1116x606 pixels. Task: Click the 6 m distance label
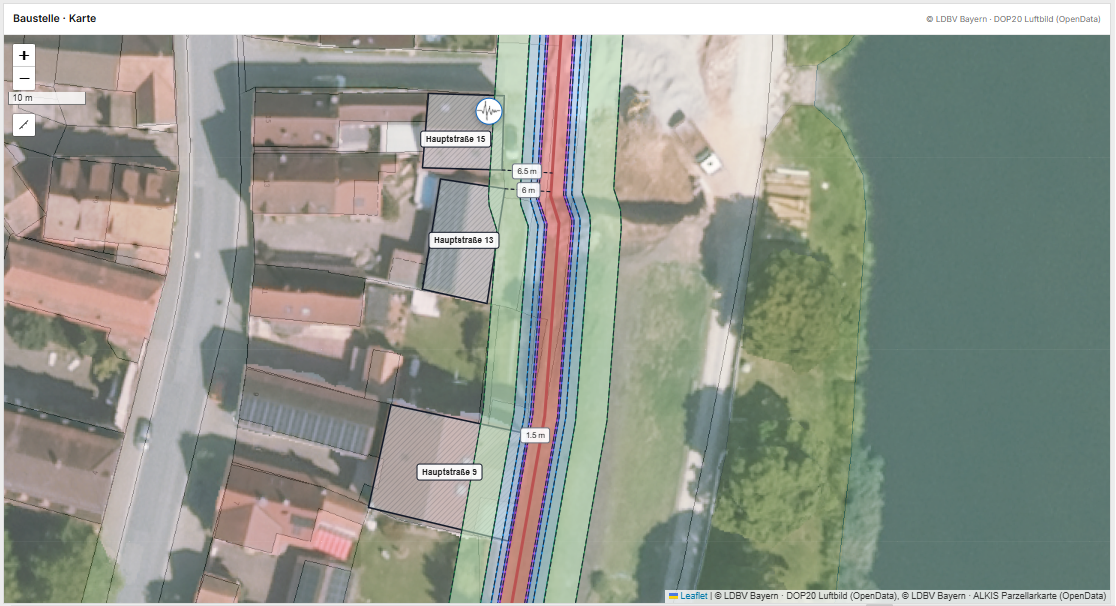(528, 190)
